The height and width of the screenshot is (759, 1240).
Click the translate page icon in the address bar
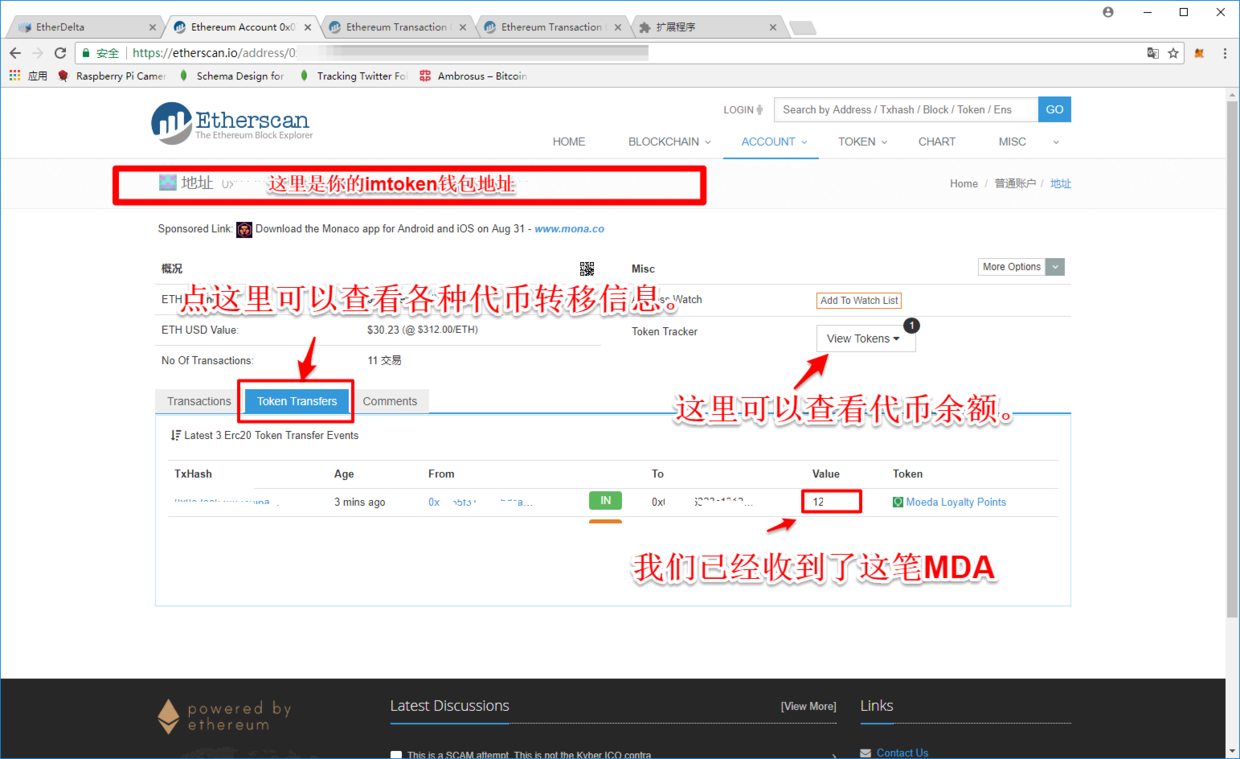pyautogui.click(x=1152, y=53)
